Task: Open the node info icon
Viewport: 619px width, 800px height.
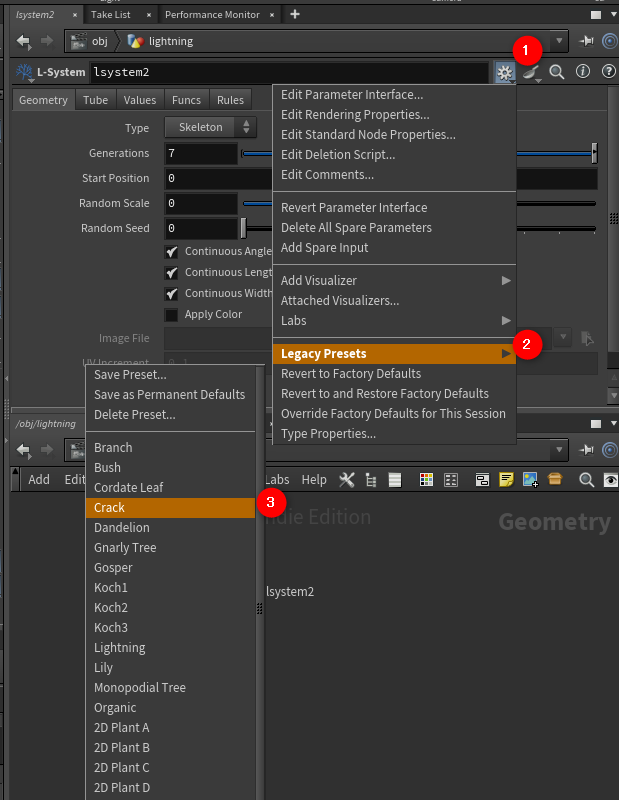Action: tap(583, 72)
